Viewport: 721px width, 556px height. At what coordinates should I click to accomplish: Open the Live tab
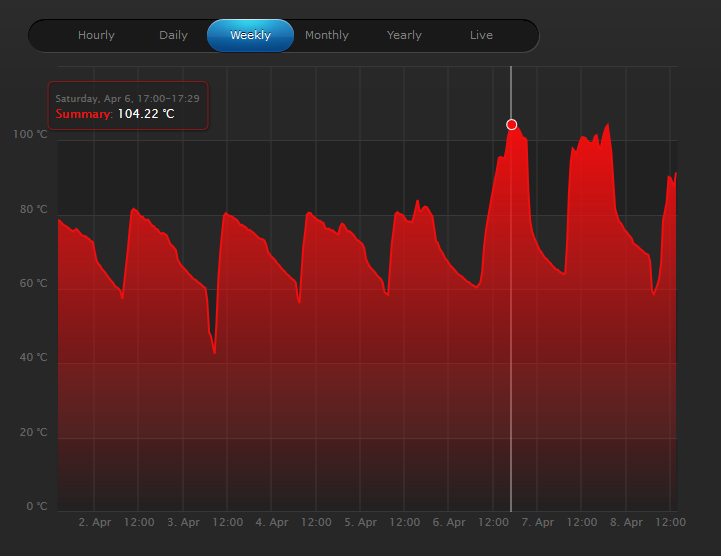481,35
